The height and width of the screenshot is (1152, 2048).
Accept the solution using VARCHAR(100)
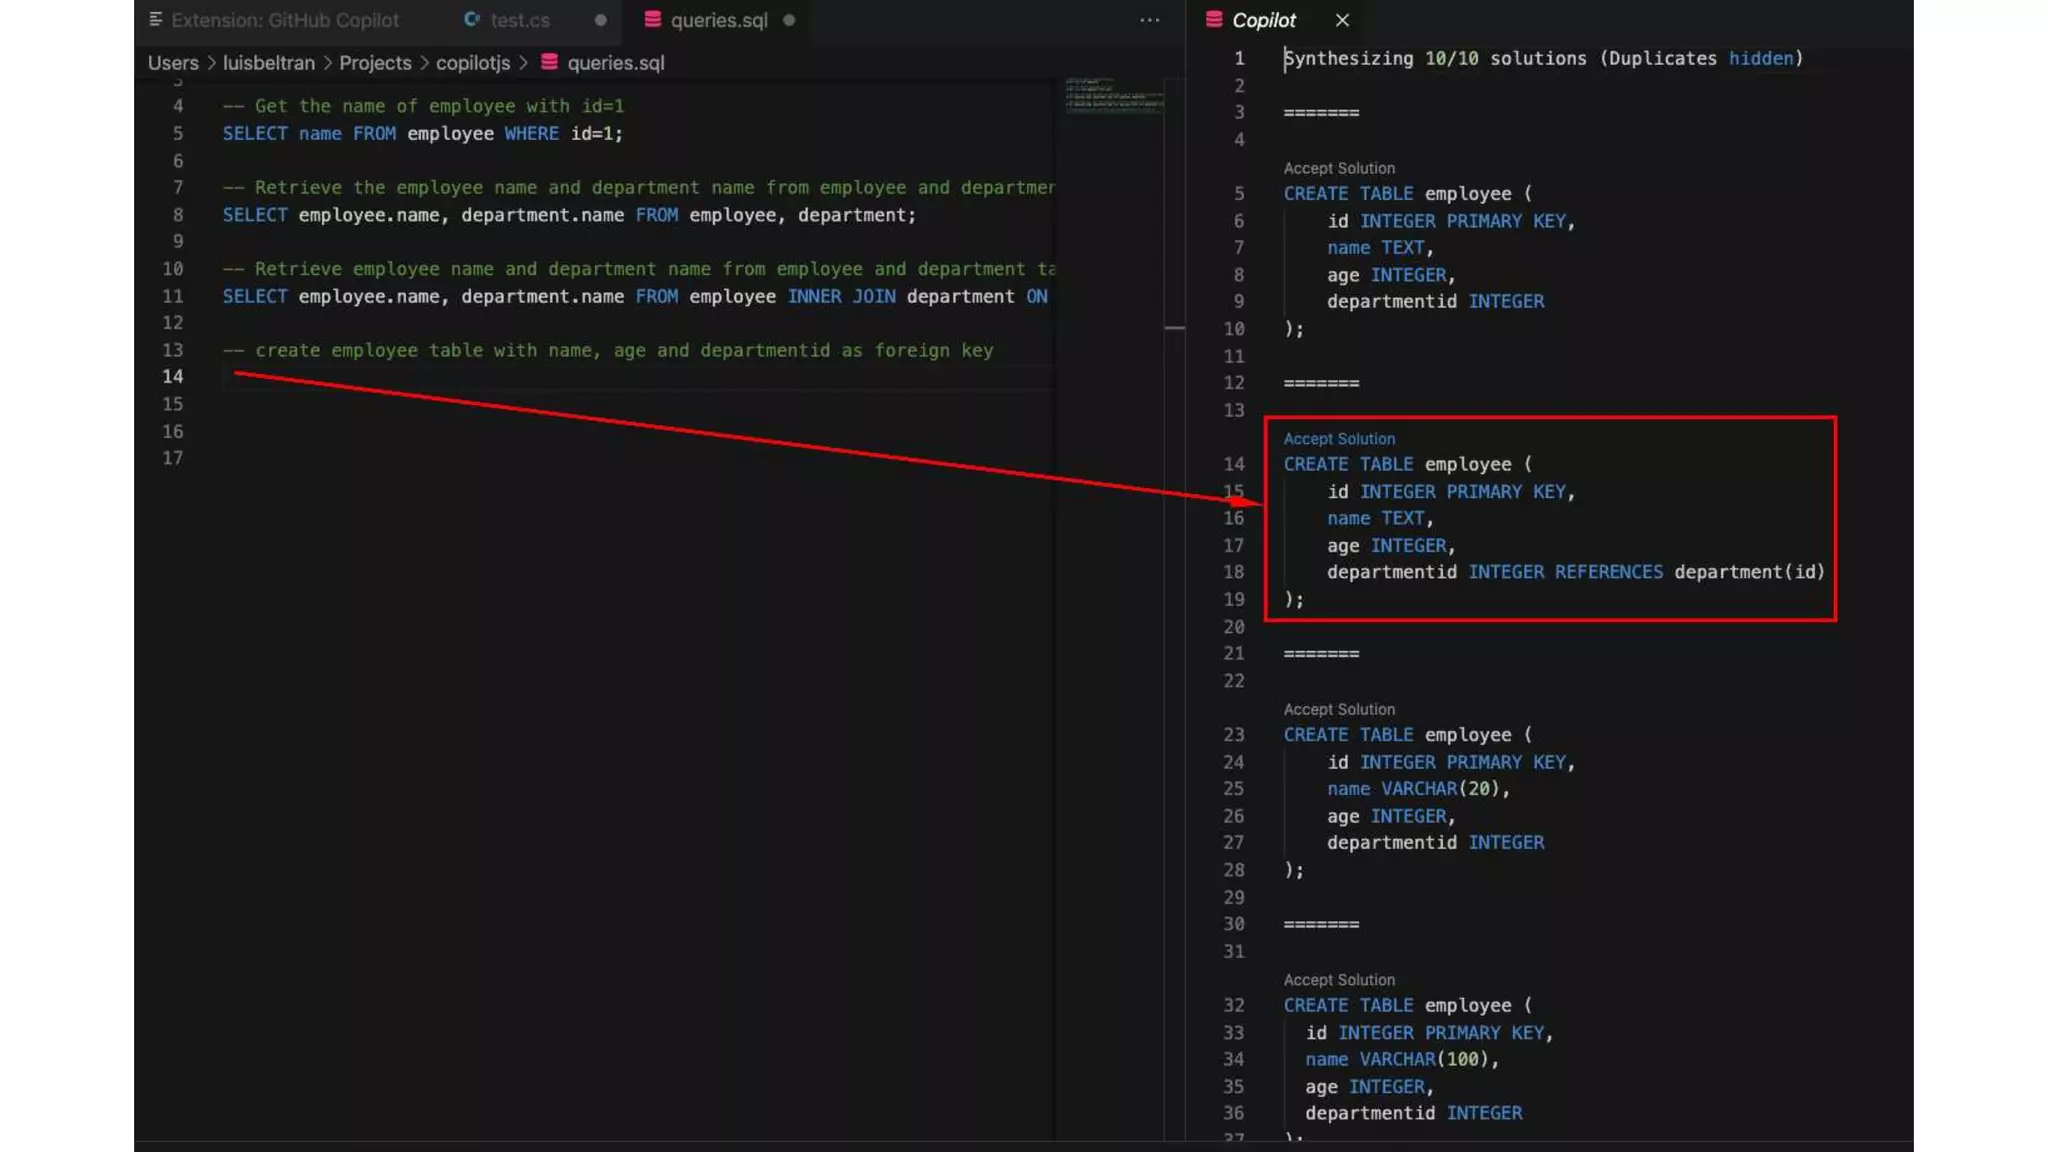tap(1338, 980)
